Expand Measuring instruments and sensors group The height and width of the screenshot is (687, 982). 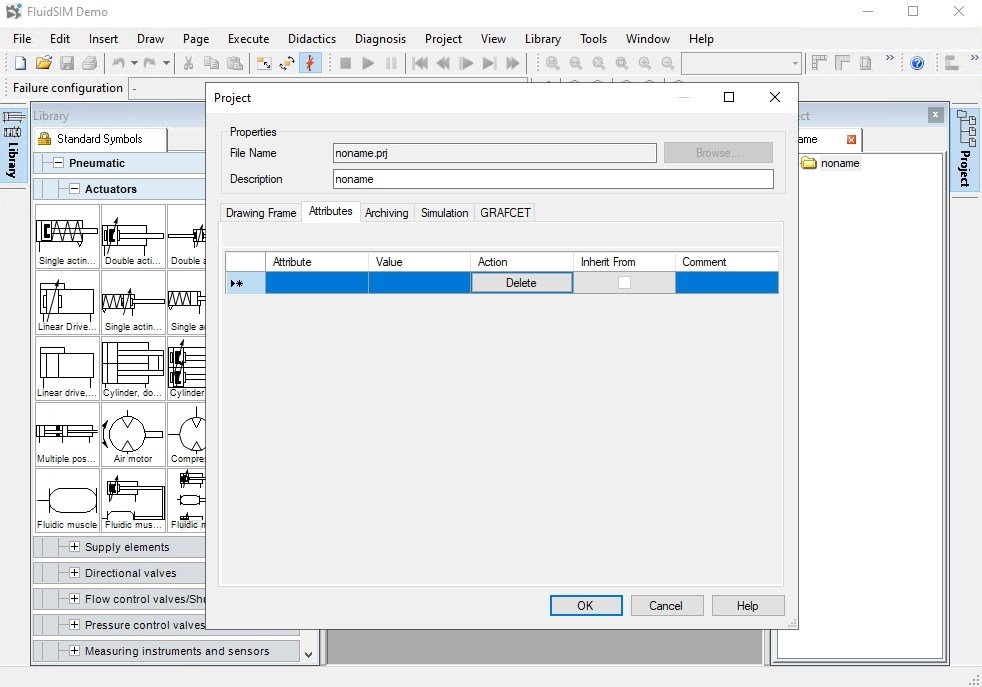(x=74, y=651)
